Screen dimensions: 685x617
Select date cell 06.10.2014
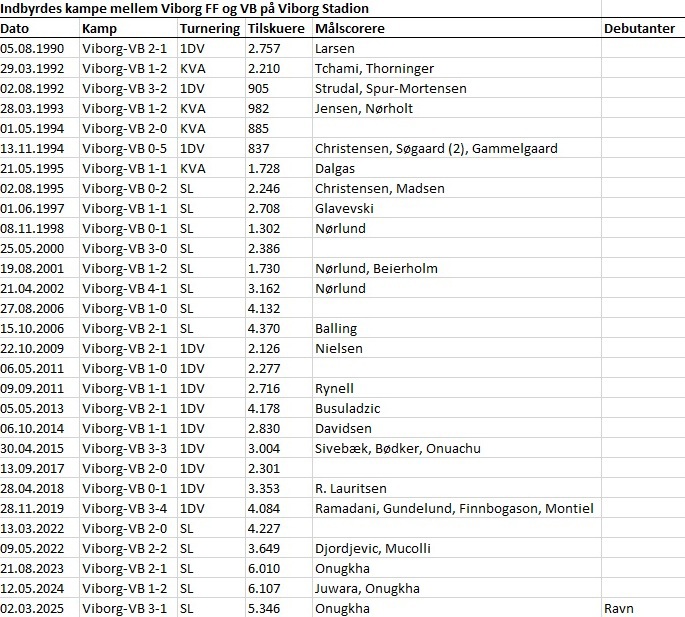click(32, 428)
